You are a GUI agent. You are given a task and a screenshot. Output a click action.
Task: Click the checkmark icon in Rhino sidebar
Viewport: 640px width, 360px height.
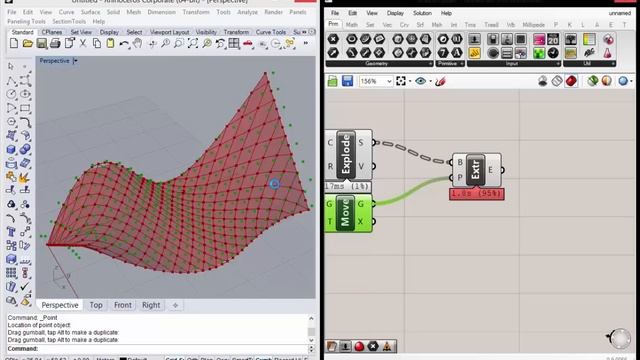coord(25,287)
